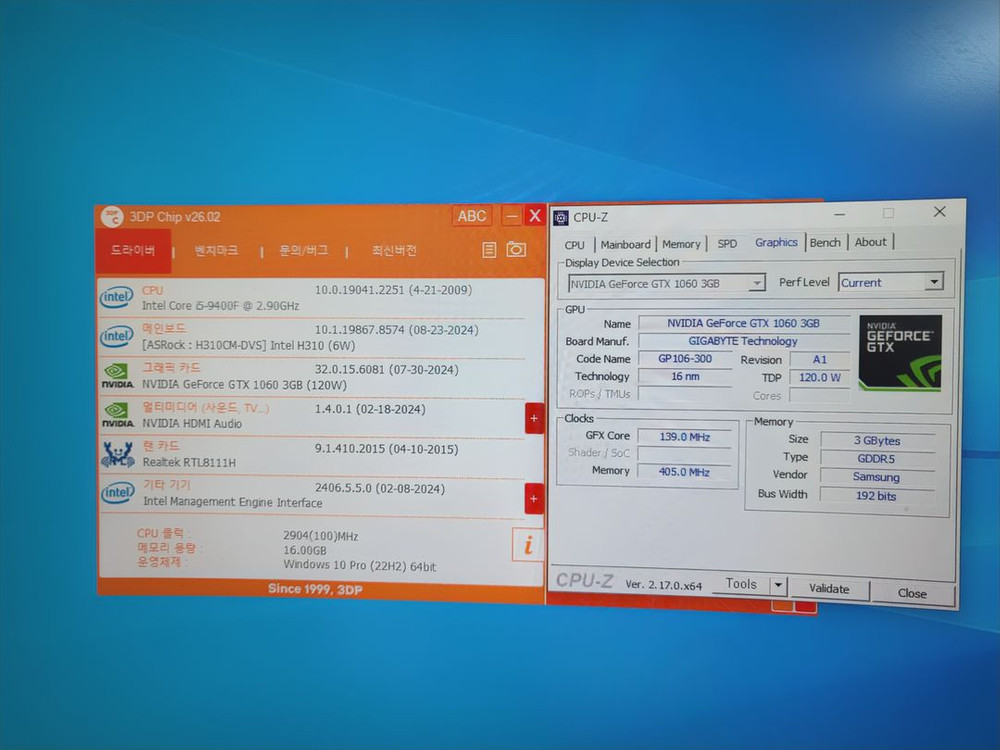Image resolution: width=1000 pixels, height=750 pixels.
Task: Open the 문의/버그 tab
Action: 304,251
